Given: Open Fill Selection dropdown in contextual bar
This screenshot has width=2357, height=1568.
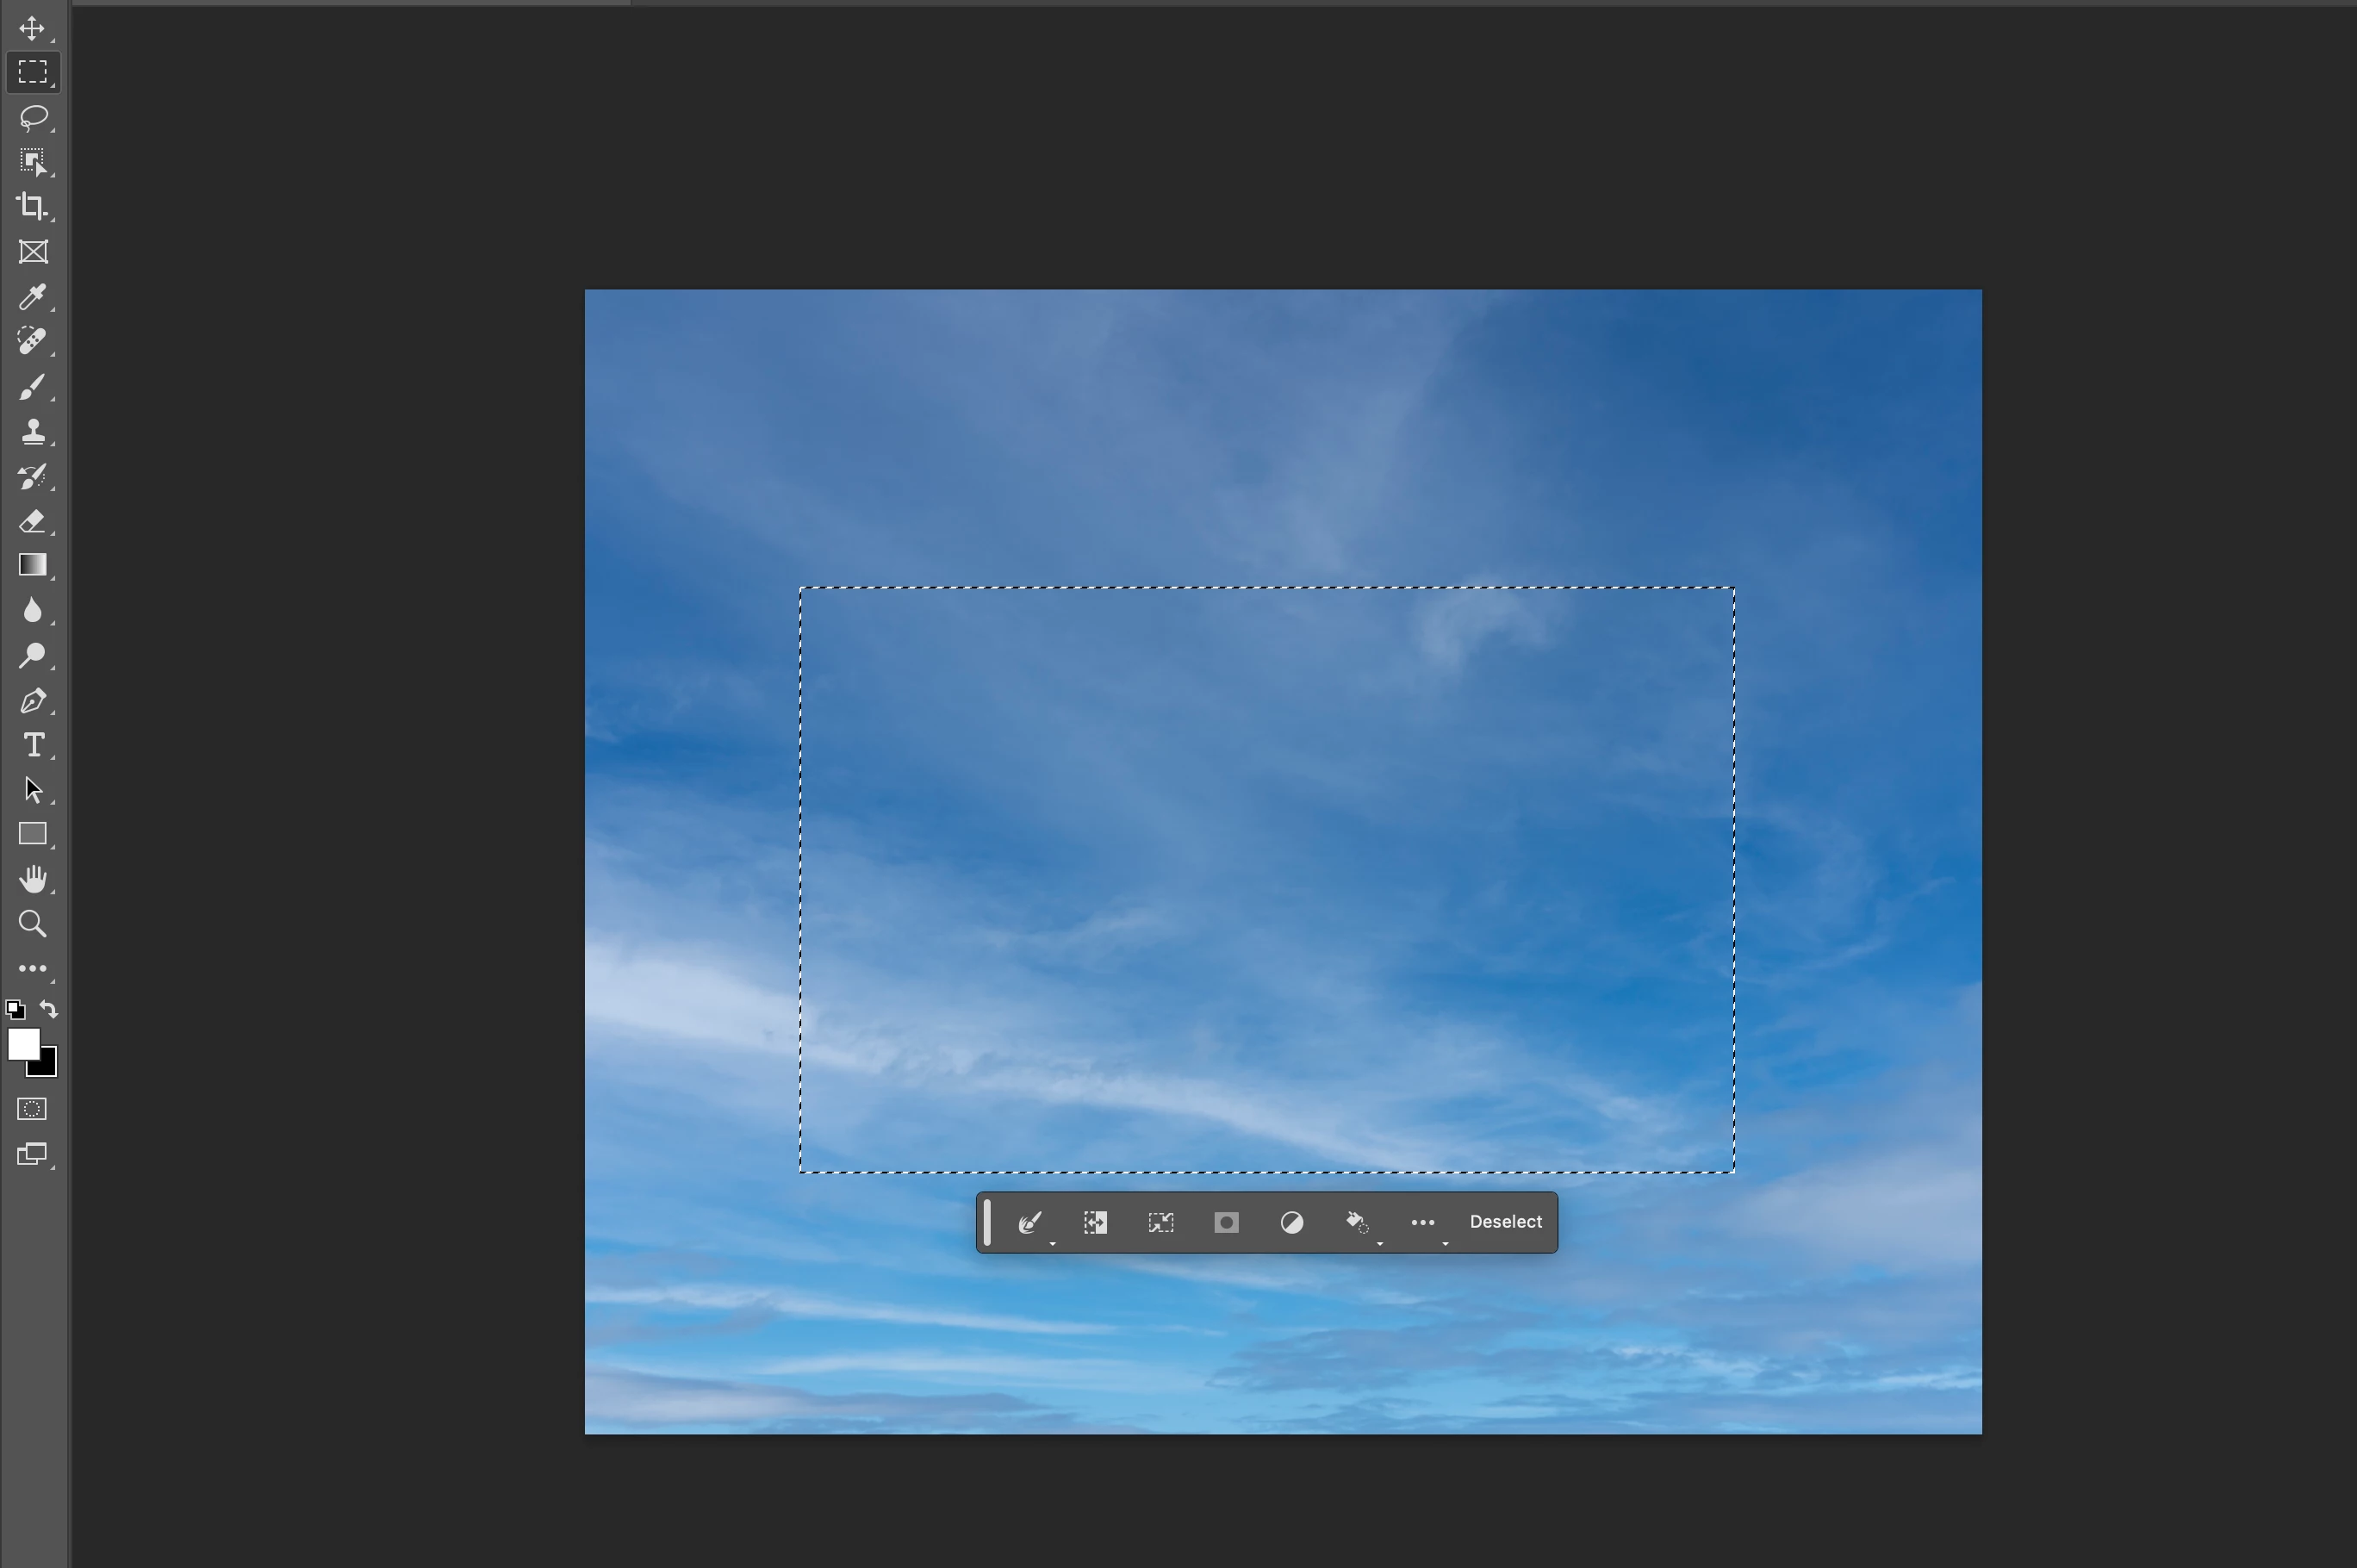Looking at the screenshot, I should 1358,1222.
